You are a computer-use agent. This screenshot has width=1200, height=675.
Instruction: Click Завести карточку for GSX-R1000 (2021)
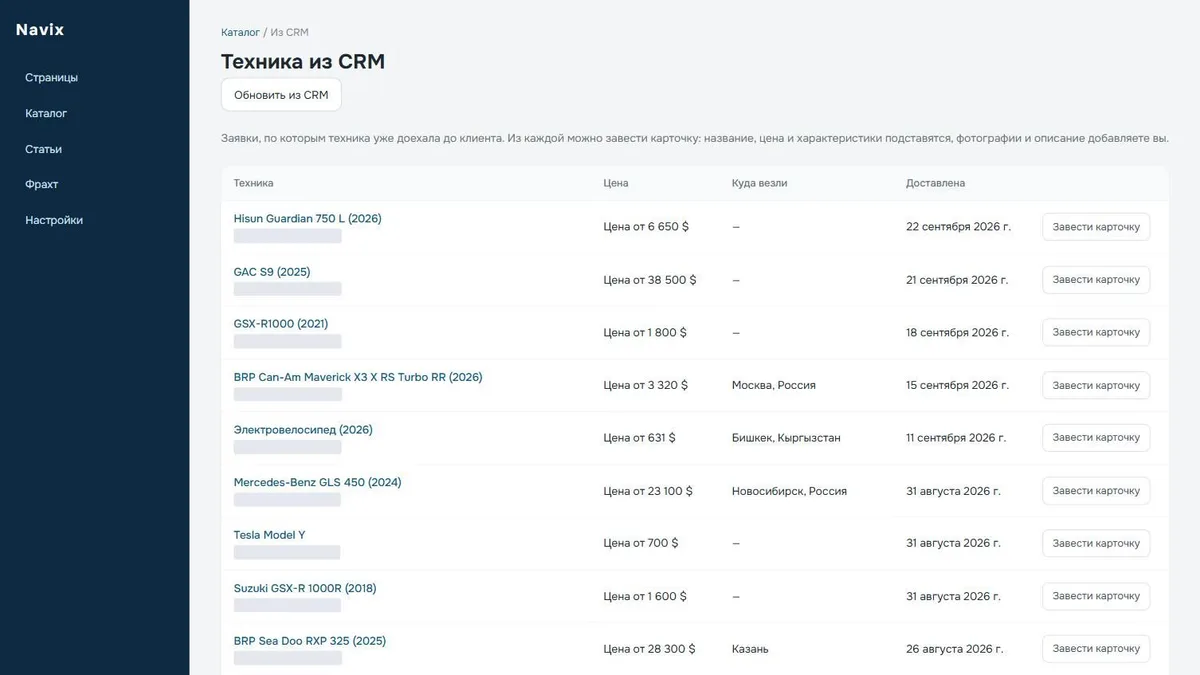pyautogui.click(x=1096, y=332)
